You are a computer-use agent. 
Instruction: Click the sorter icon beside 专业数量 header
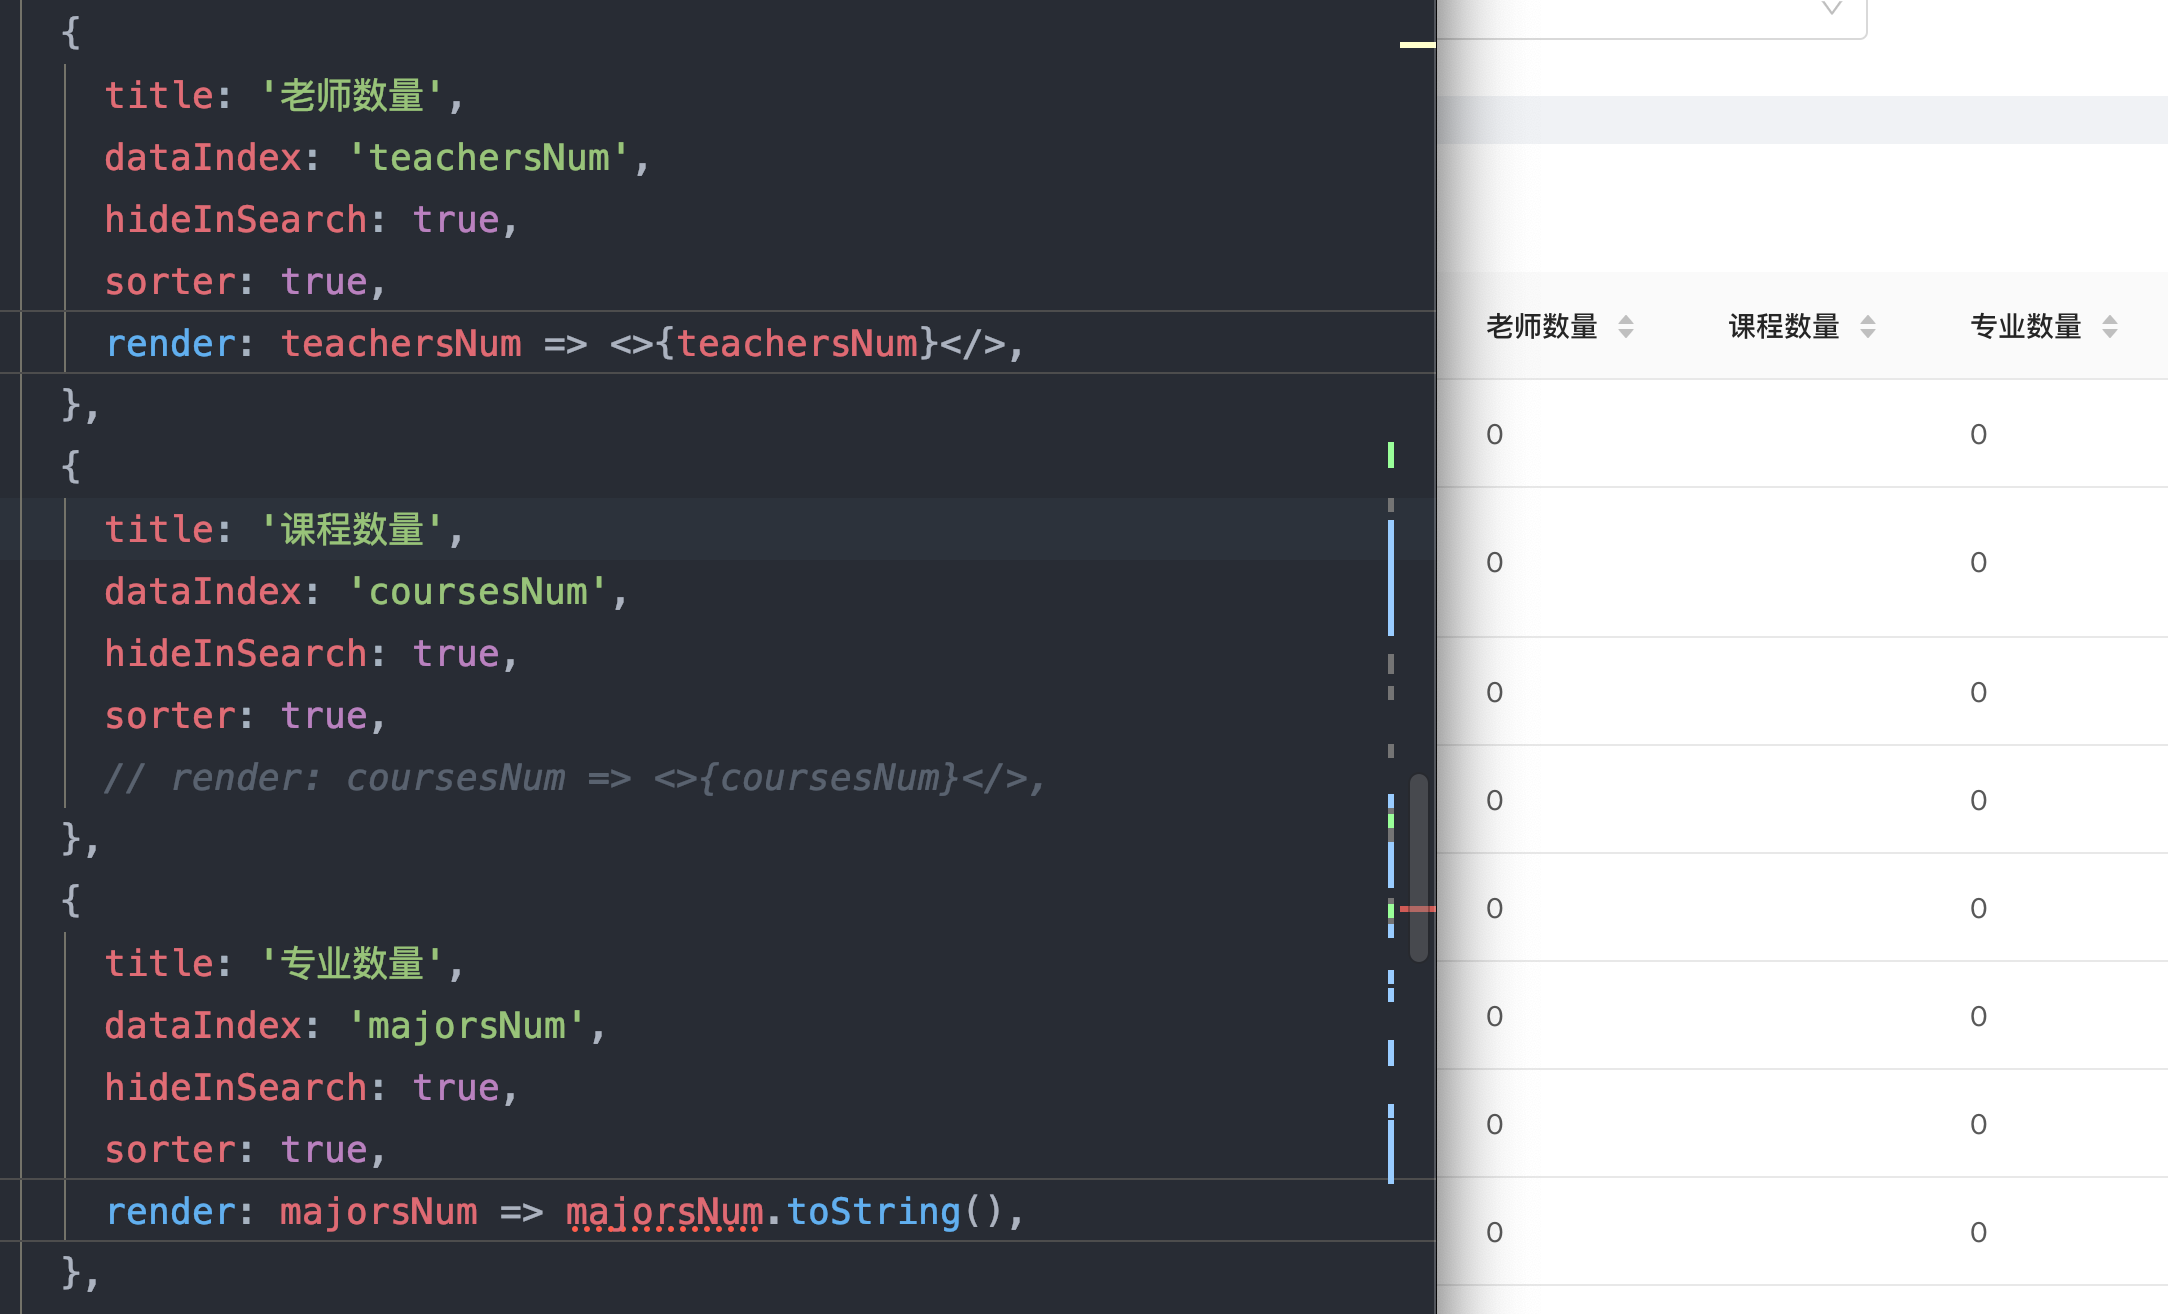click(x=2111, y=325)
